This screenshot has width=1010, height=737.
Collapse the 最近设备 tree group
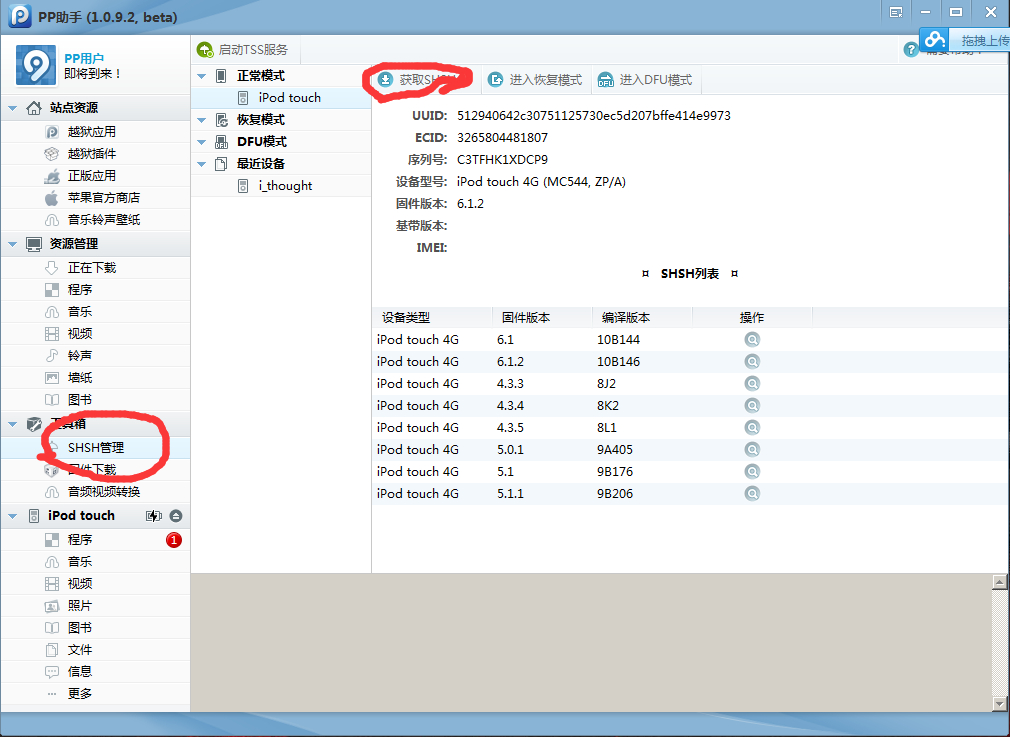(x=202, y=164)
